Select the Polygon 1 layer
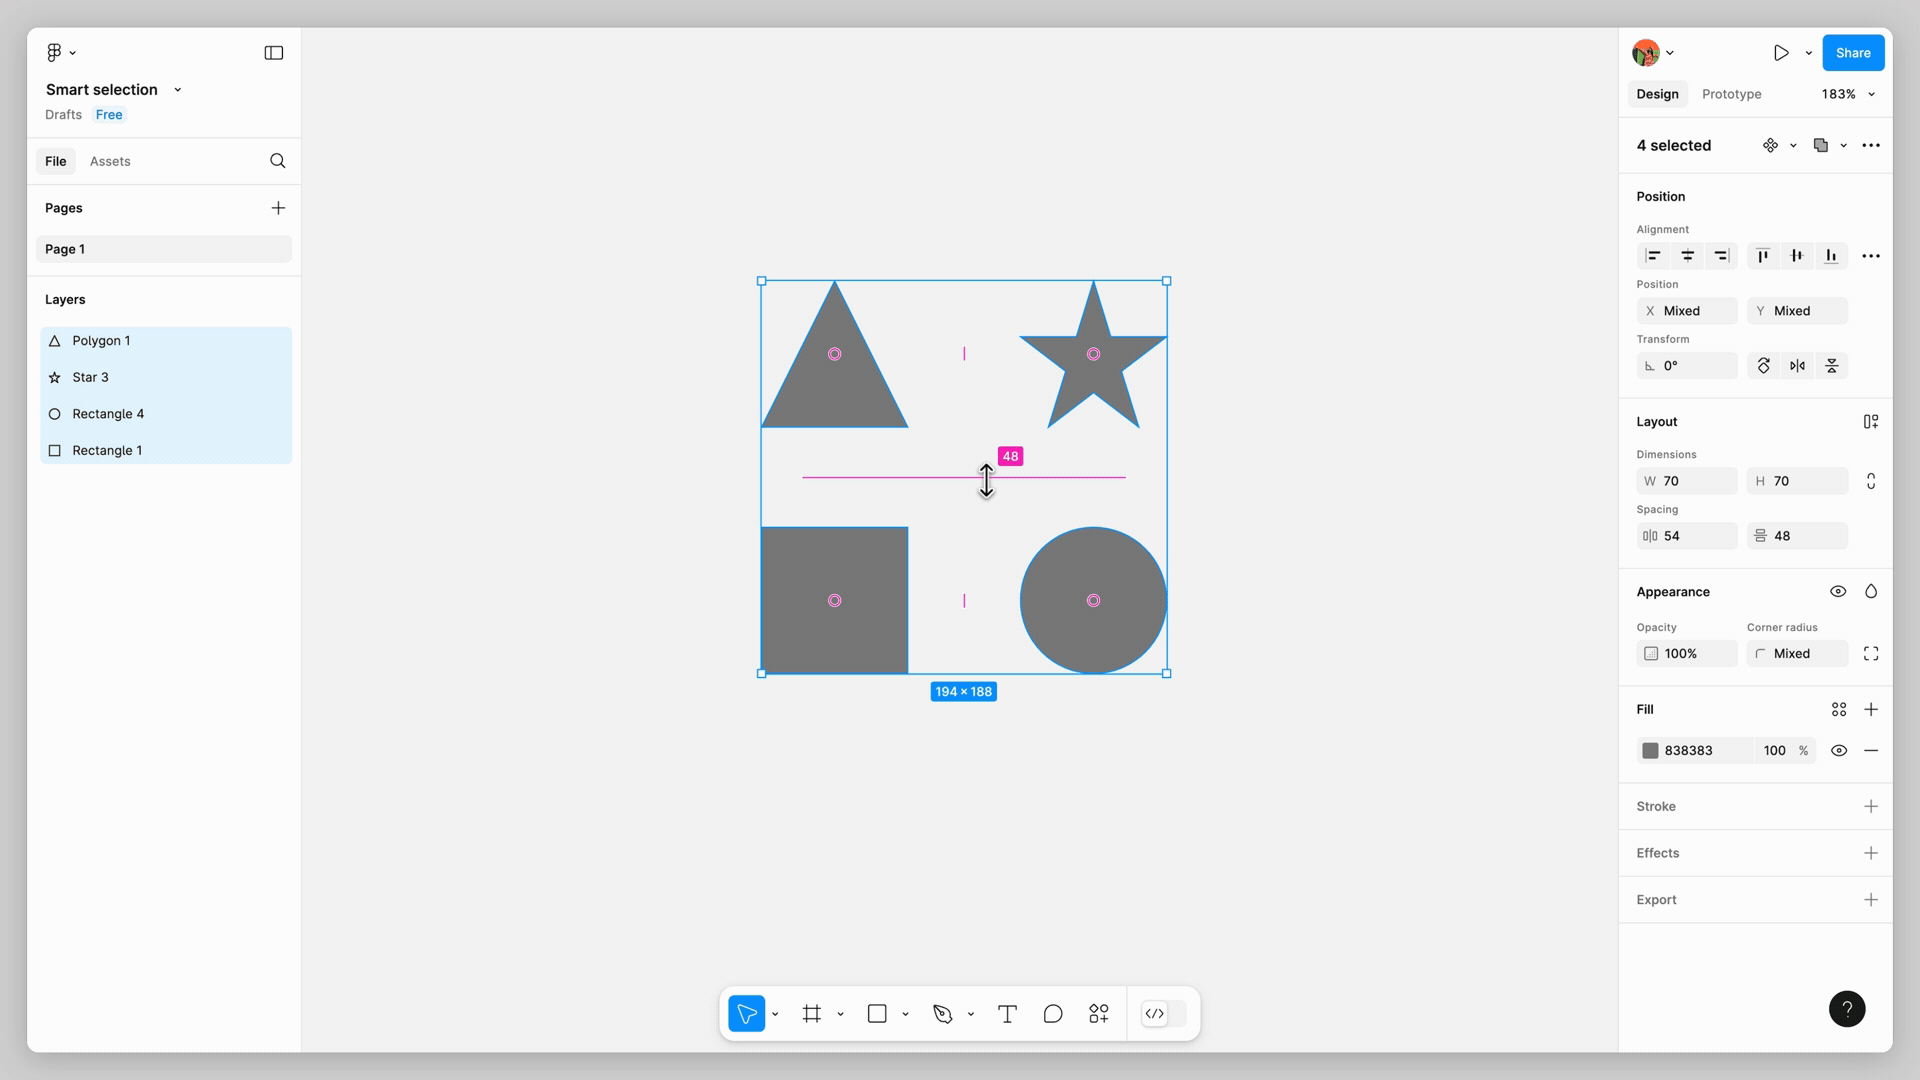The image size is (1920, 1080). [166, 341]
